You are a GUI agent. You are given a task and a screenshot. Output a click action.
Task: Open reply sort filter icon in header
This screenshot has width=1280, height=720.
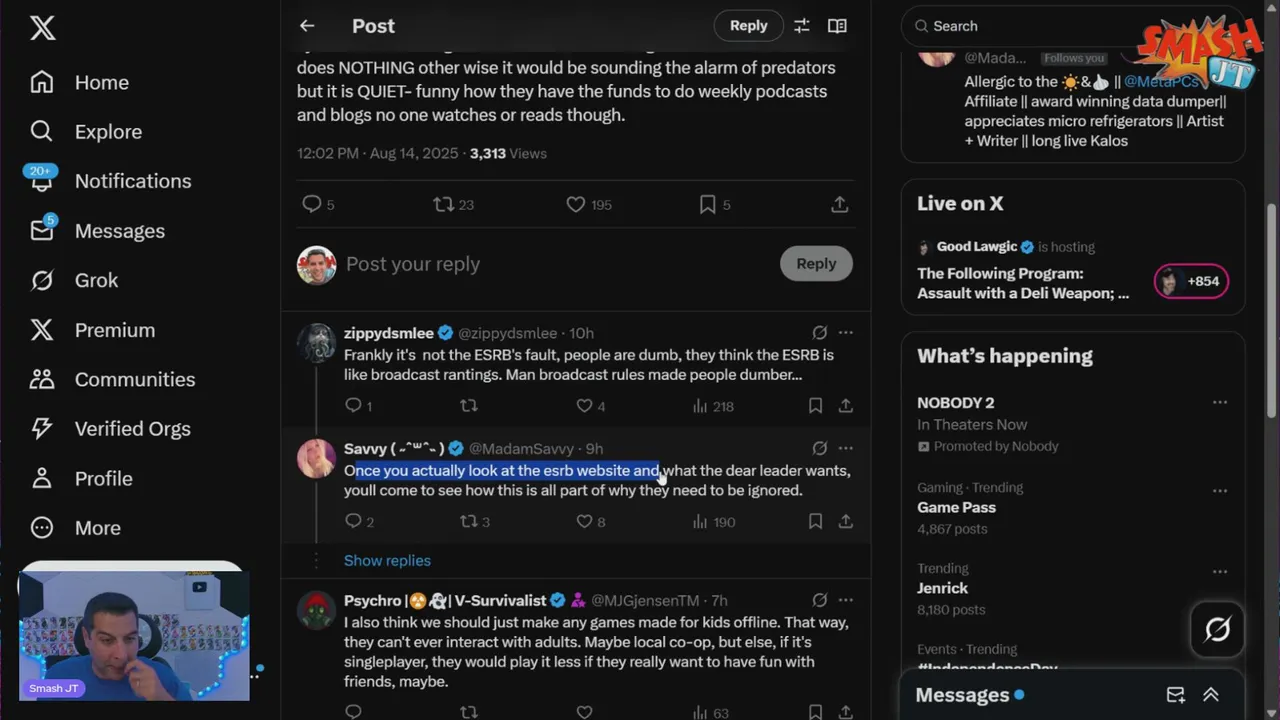point(801,26)
